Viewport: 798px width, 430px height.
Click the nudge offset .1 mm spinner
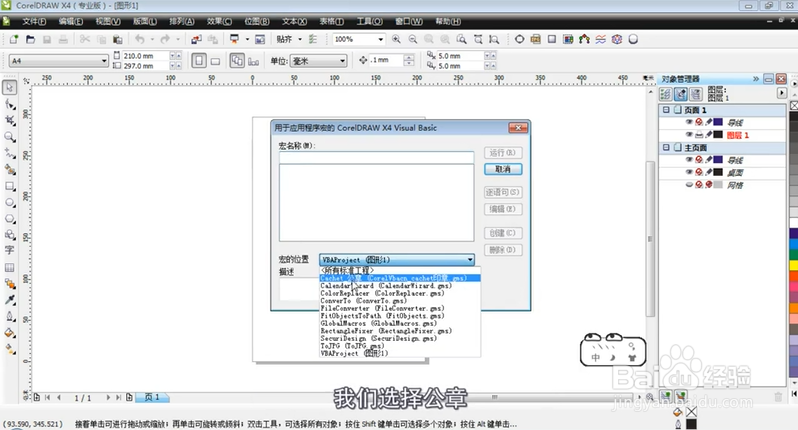(409, 61)
